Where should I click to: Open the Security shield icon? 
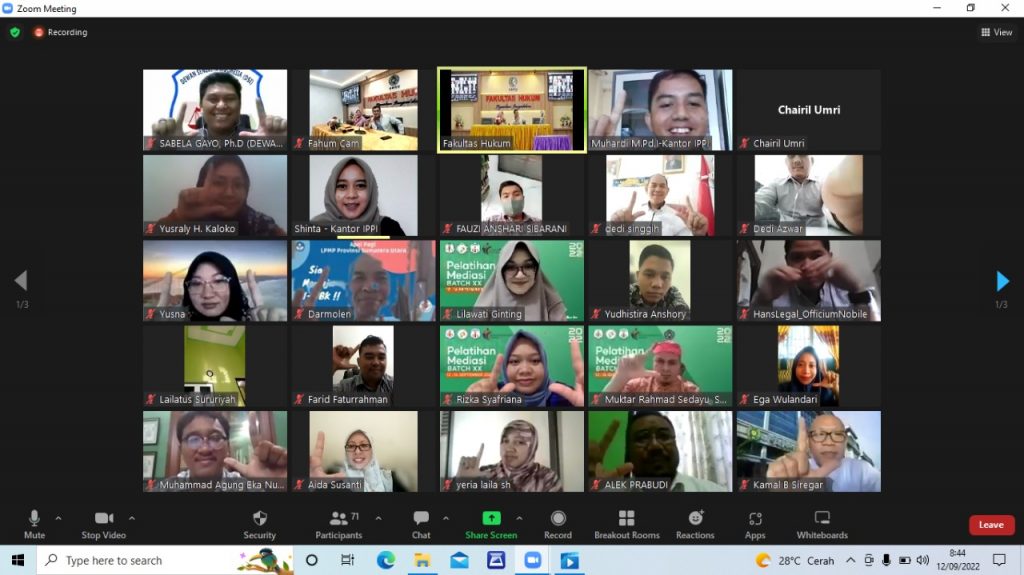point(259,518)
